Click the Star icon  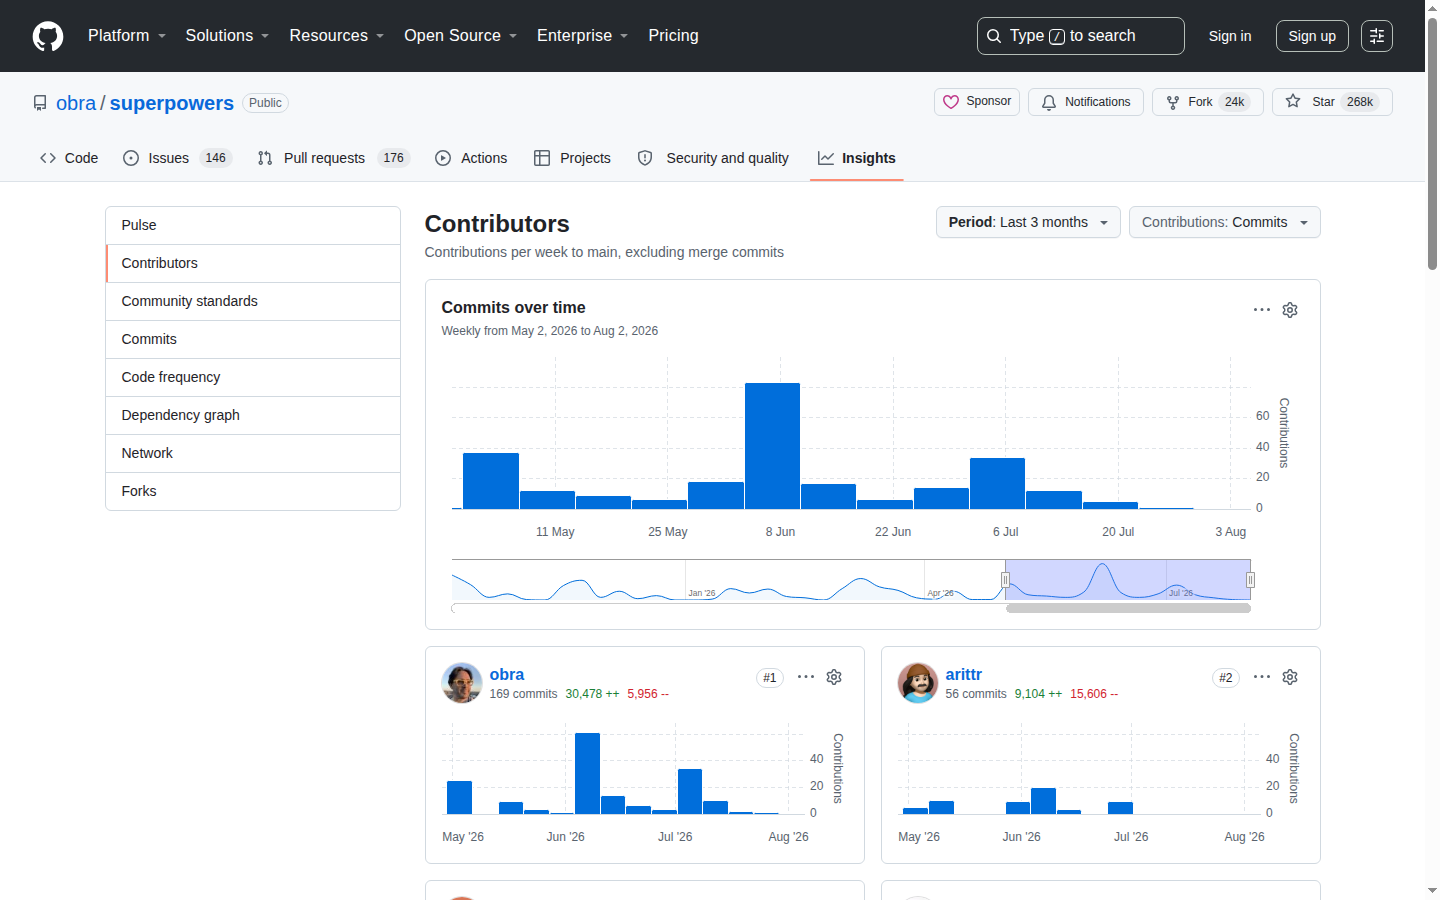(1293, 102)
